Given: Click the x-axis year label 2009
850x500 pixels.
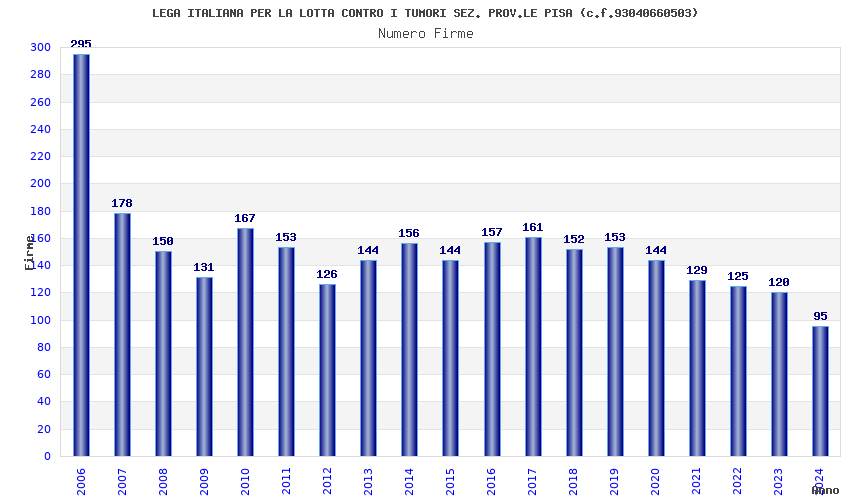Looking at the screenshot, I should [x=204, y=482].
